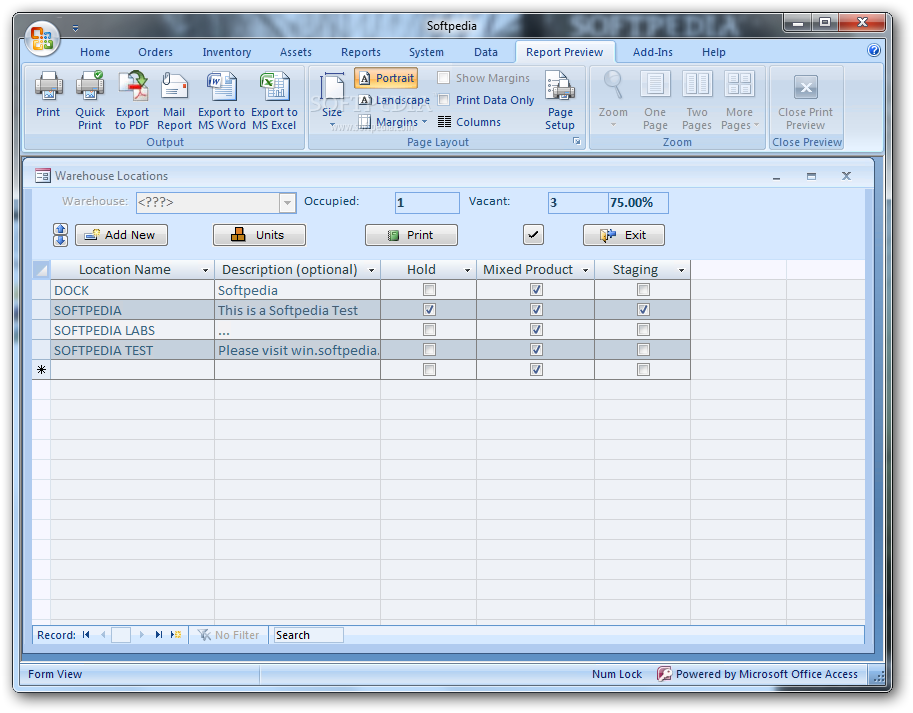This screenshot has height=713, width=913.
Task: Click the Exit button
Action: 624,235
